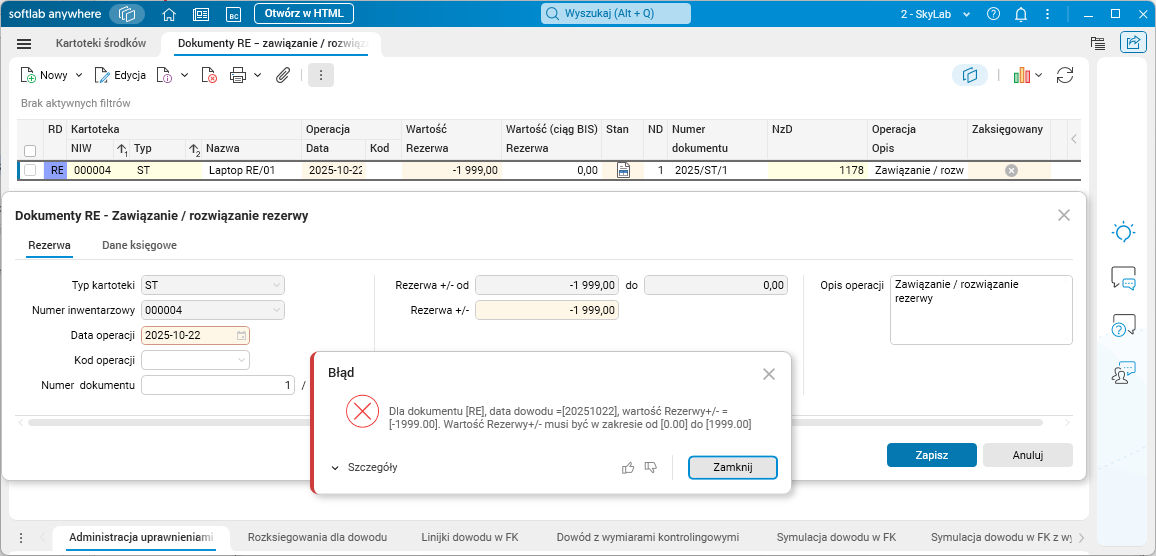Click the bar chart analysis icon
Screen dimensions: 1156x556
(1021, 74)
